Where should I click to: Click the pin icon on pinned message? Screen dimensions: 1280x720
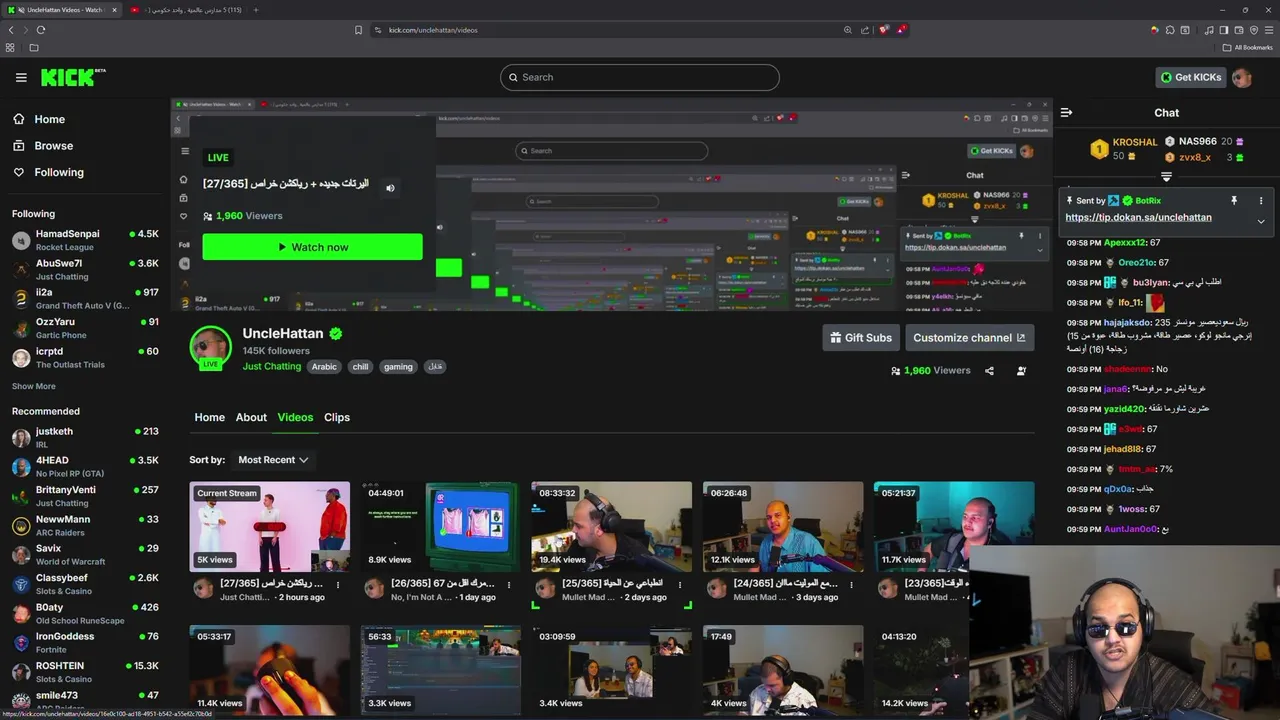[x=1234, y=201]
